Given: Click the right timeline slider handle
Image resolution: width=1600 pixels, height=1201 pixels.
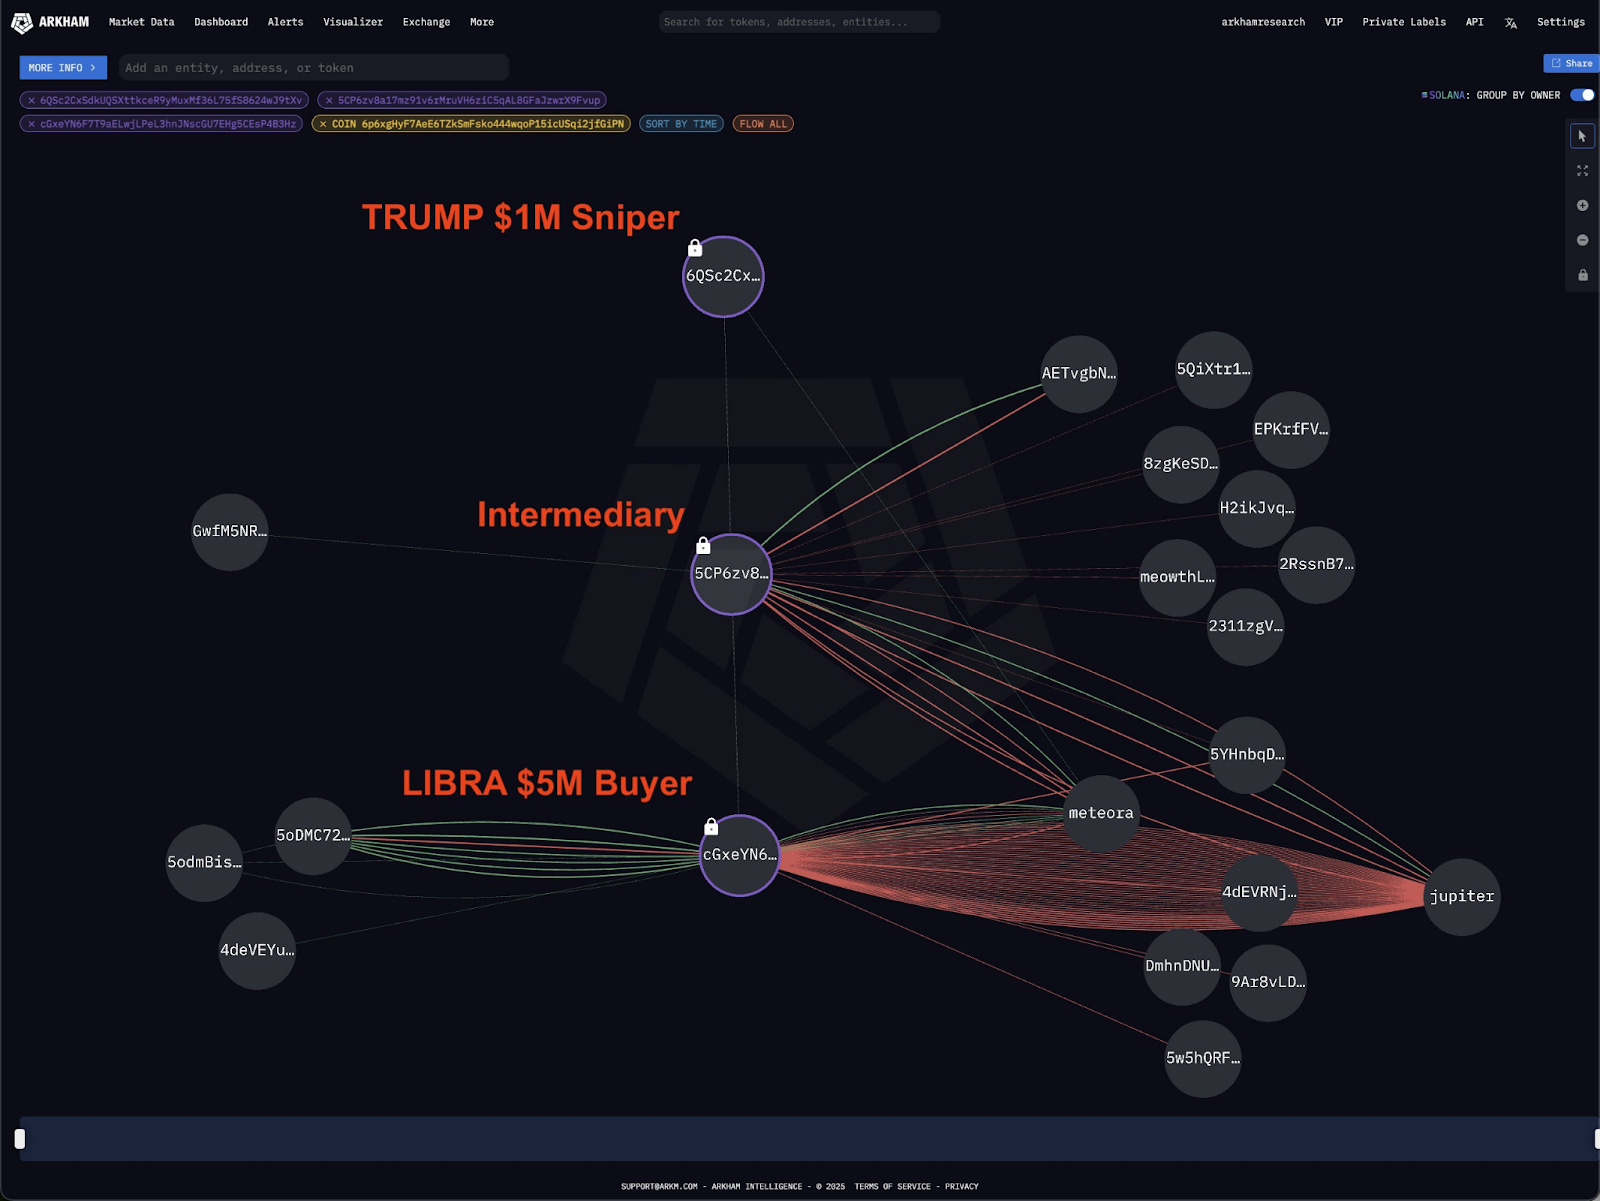Looking at the screenshot, I should tap(1596, 1138).
